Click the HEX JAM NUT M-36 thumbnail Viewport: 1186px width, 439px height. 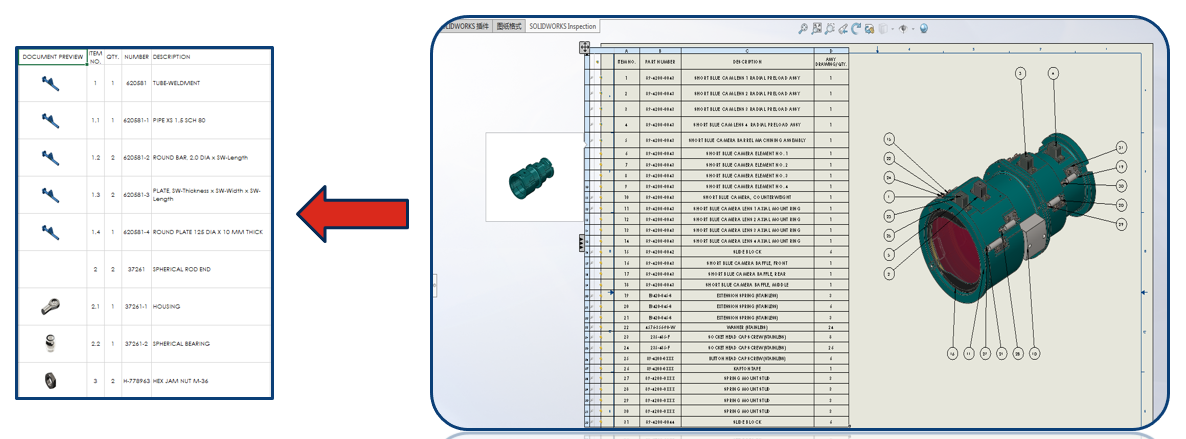pyautogui.click(x=50, y=380)
